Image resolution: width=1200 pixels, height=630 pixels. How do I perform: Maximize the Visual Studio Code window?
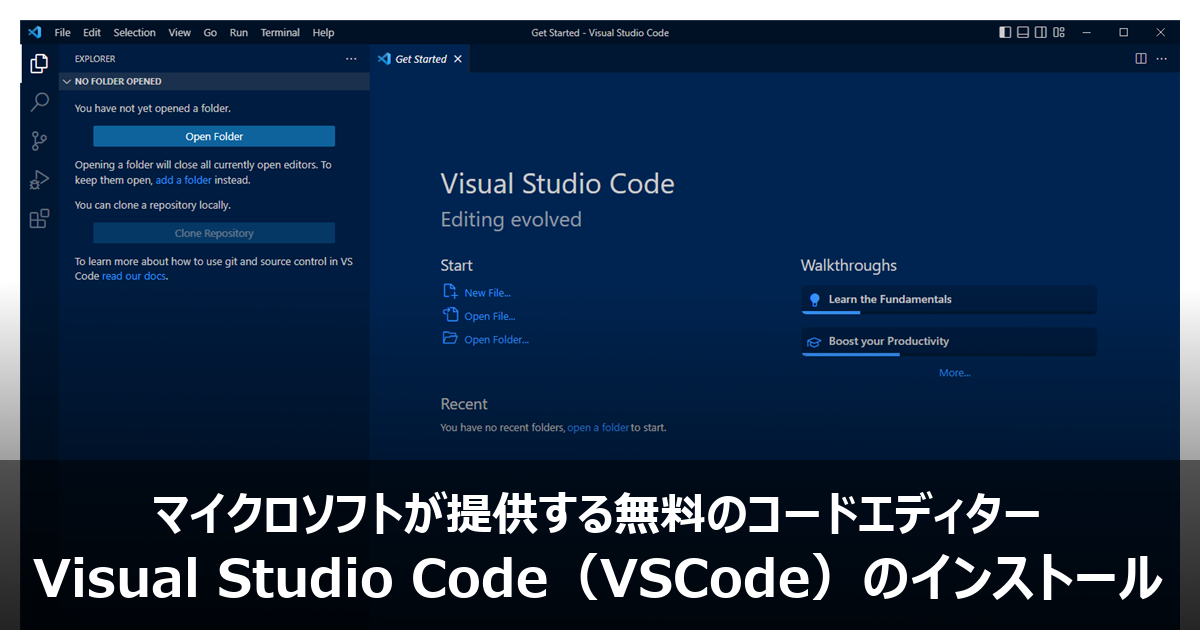[1123, 32]
